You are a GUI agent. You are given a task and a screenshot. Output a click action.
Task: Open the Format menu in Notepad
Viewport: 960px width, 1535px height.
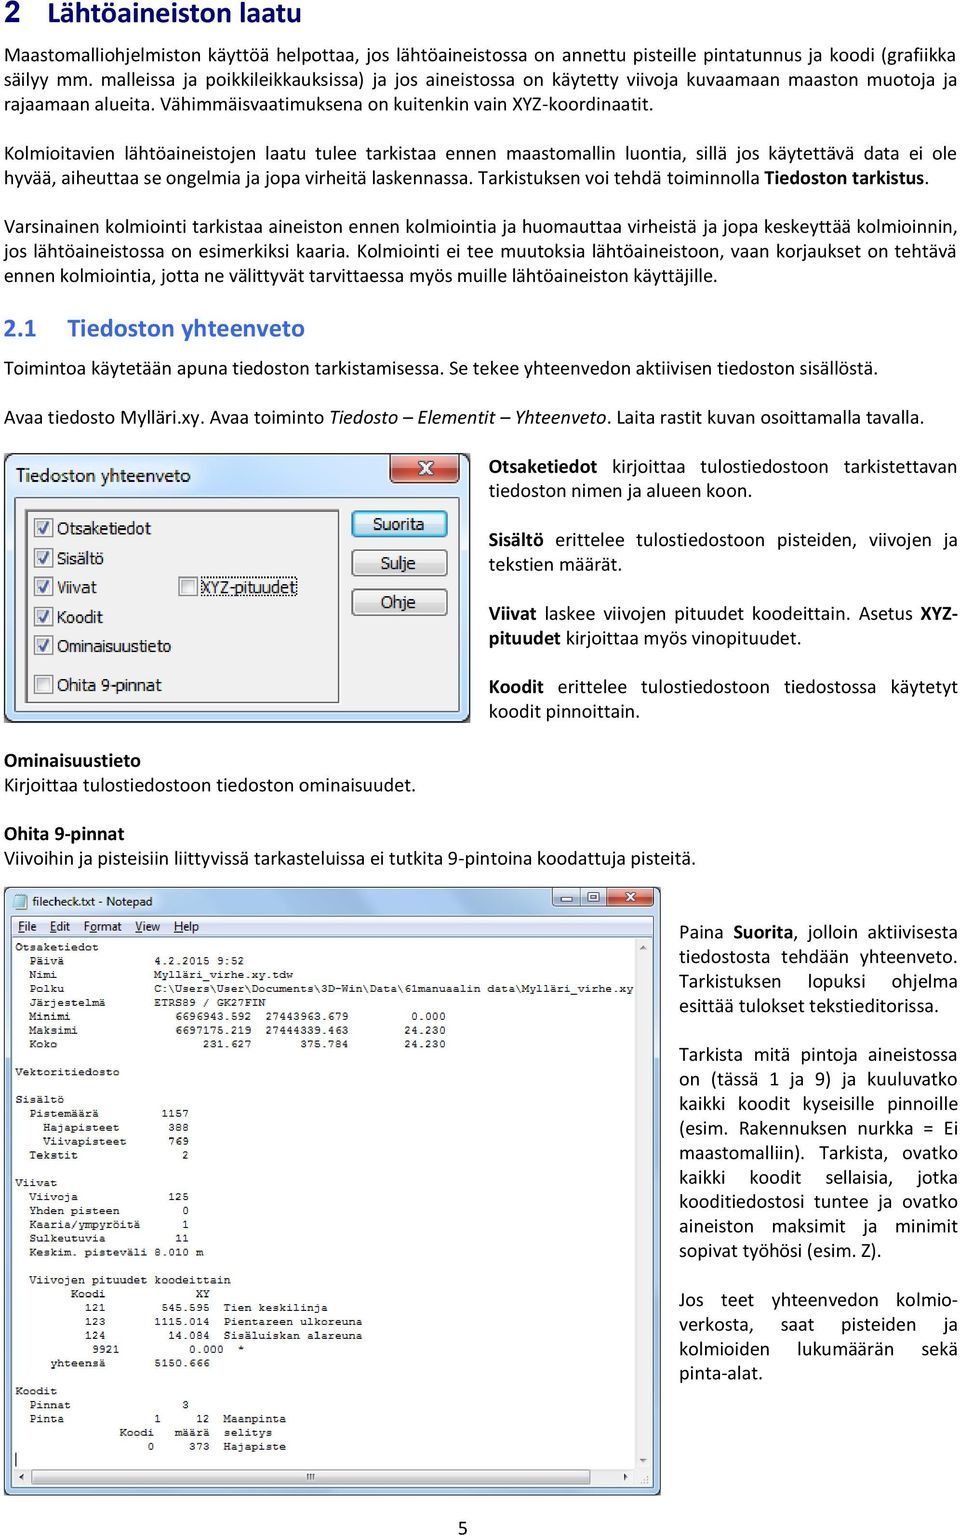pos(102,927)
